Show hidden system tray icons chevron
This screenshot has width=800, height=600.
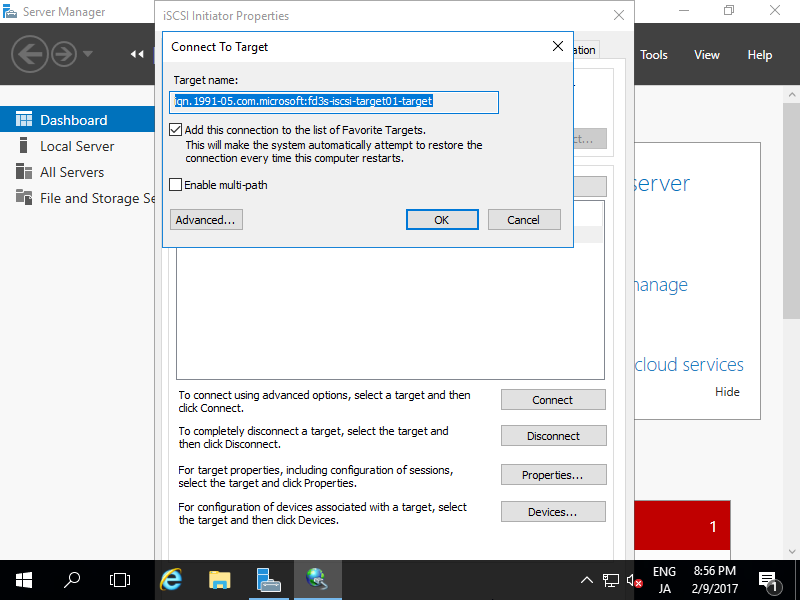coord(587,580)
